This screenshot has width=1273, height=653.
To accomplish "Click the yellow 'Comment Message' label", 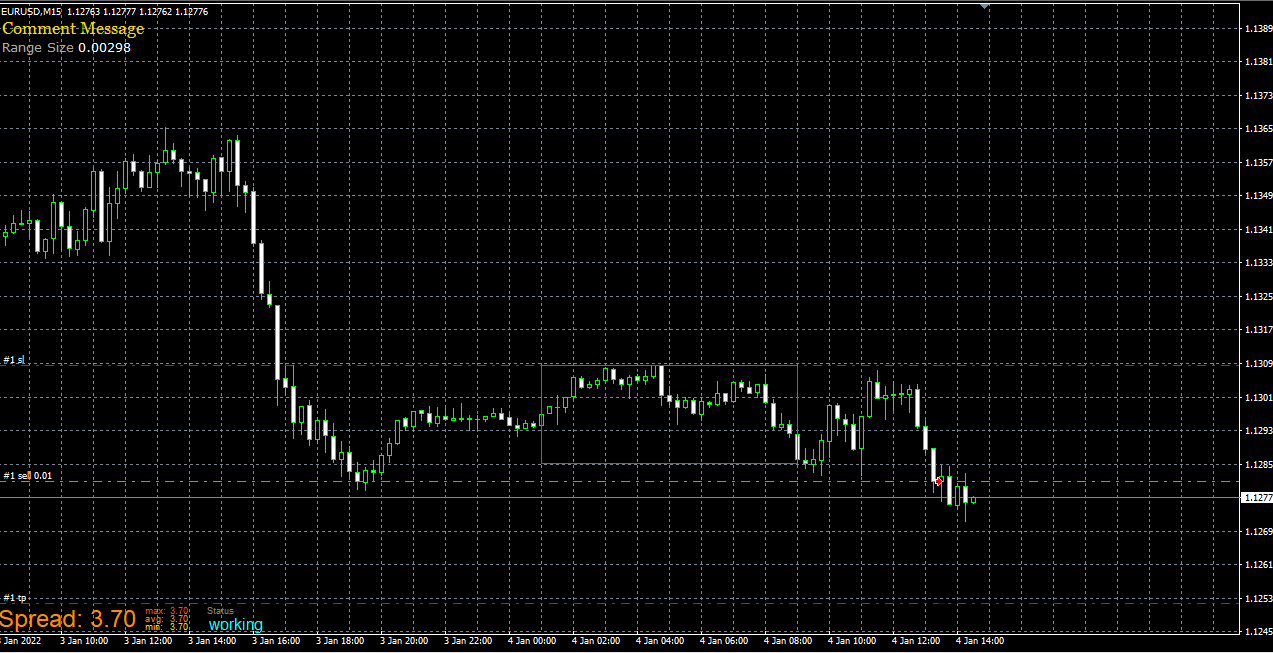I will [x=73, y=28].
